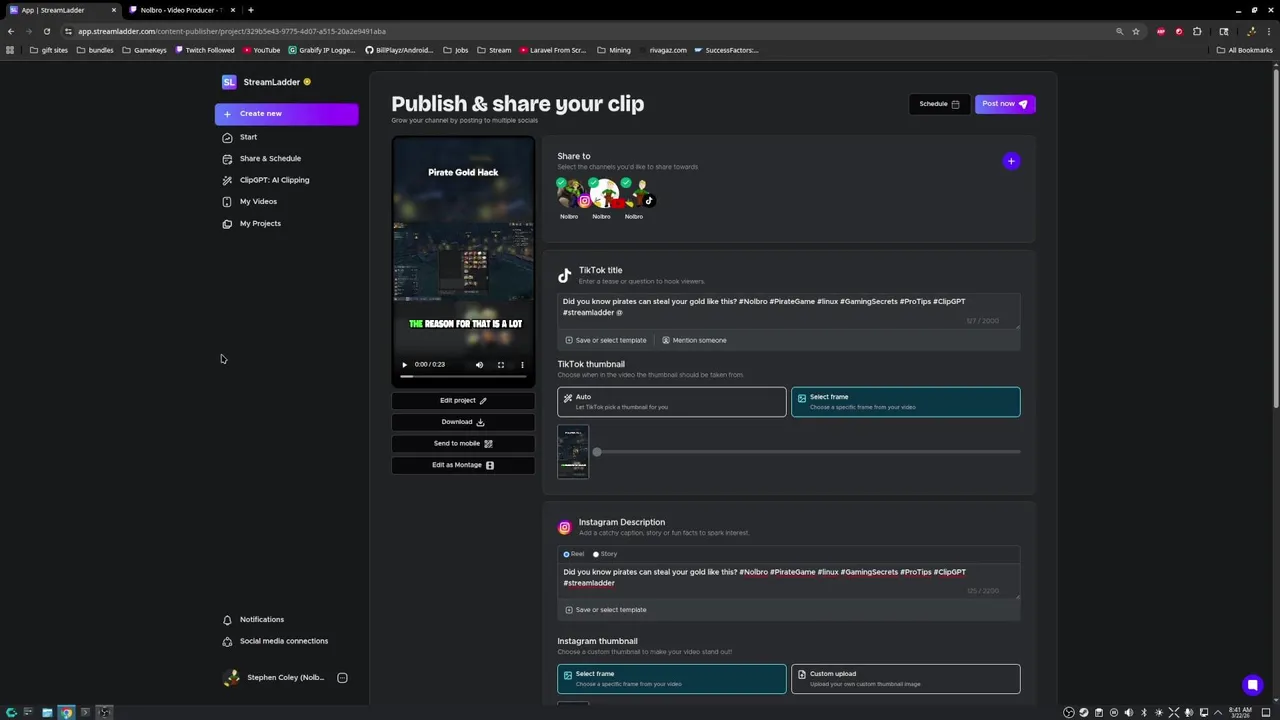The height and width of the screenshot is (720, 1280).
Task: Click the Instagram logo beside Description
Action: point(565,527)
